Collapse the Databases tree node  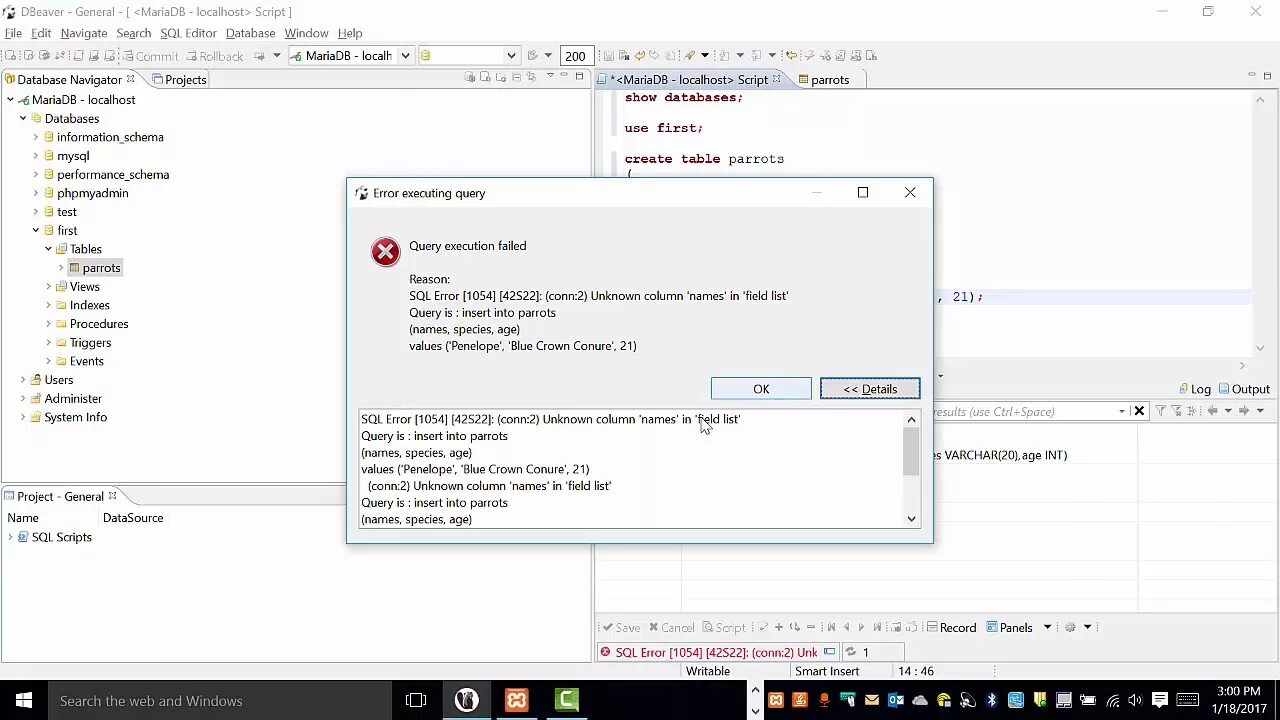(x=23, y=118)
